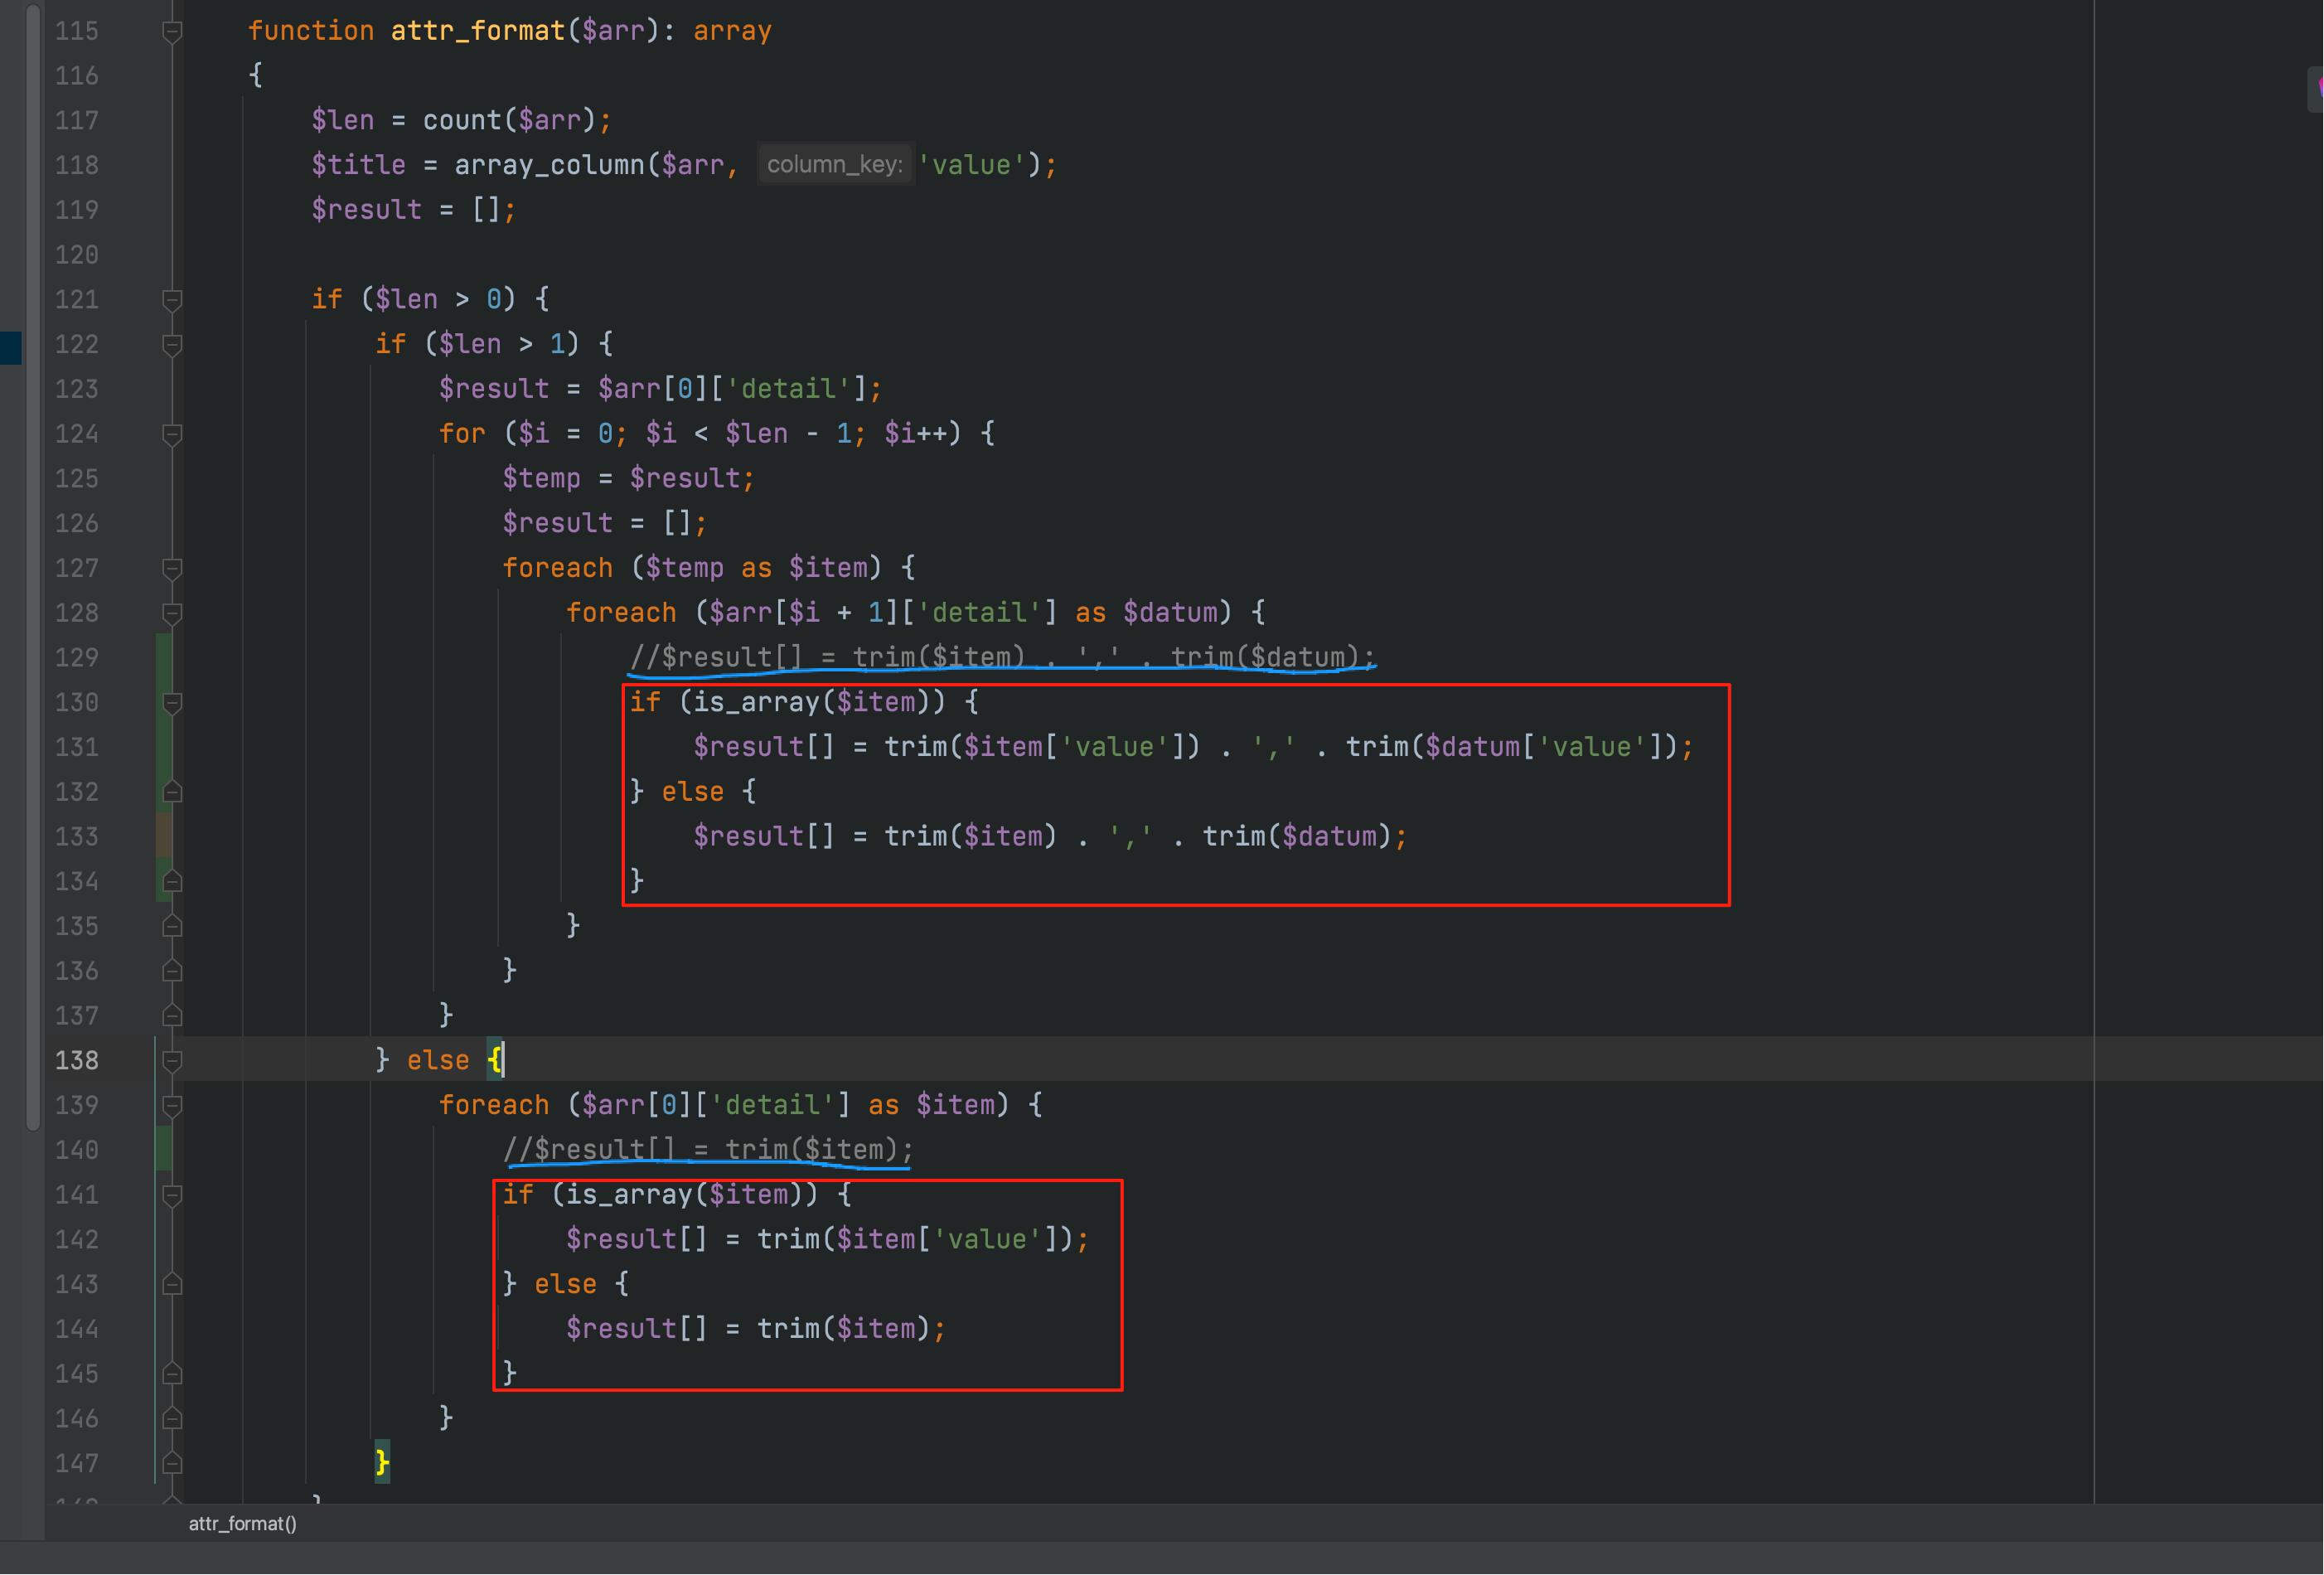Viewport: 2324px width, 1575px height.
Task: Click $datum variable on line 128
Action: point(1170,613)
